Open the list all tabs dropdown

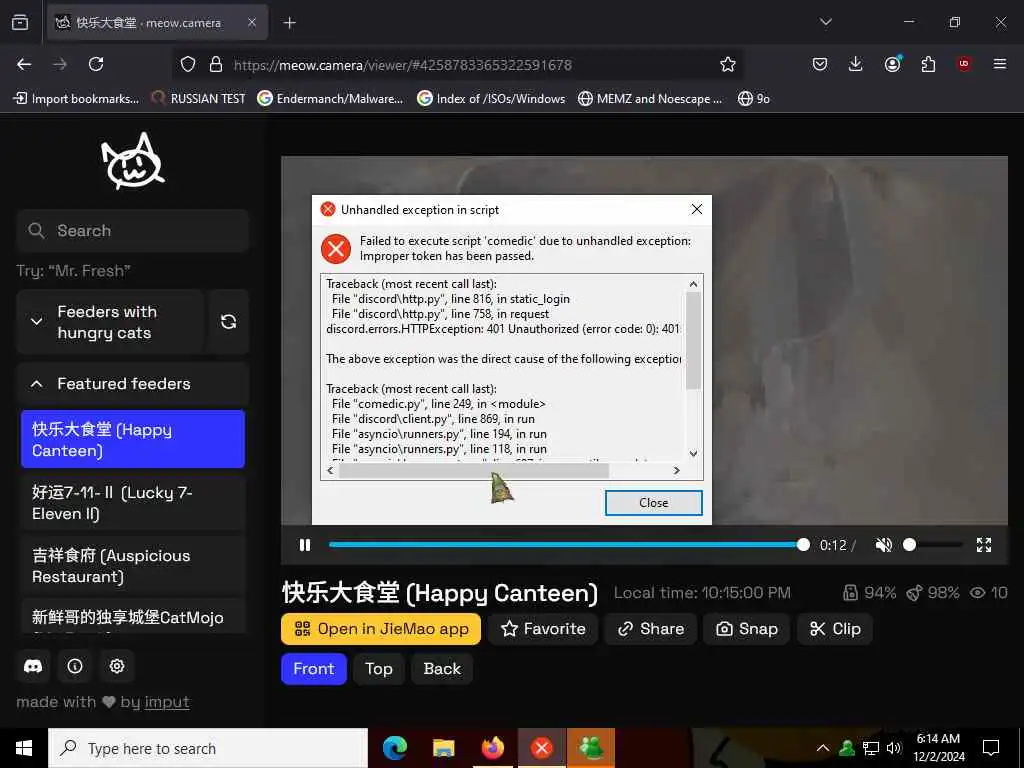[x=825, y=22]
